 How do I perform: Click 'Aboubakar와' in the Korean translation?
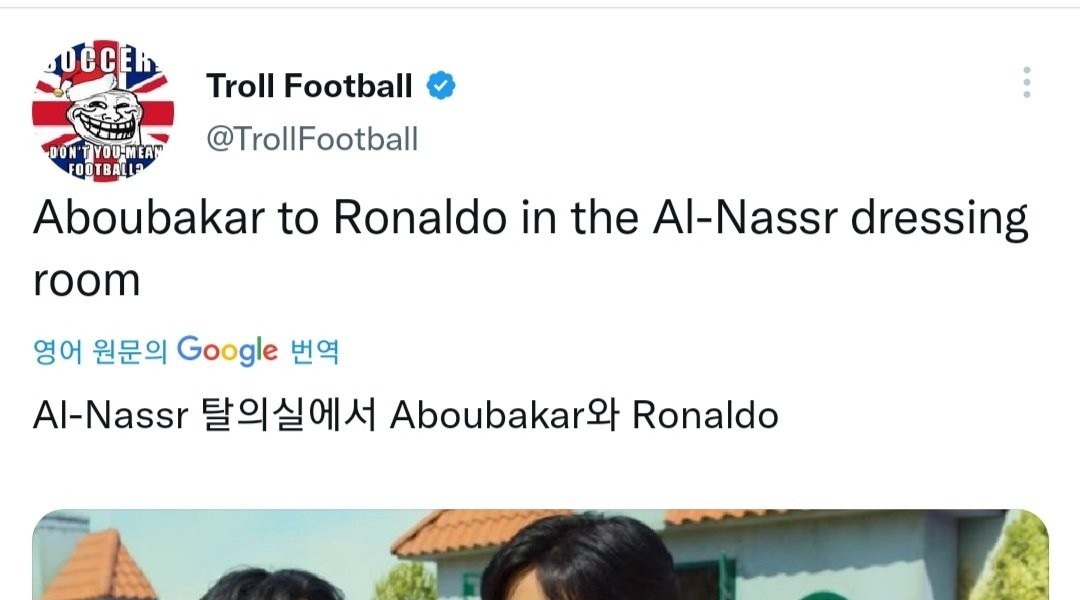503,415
